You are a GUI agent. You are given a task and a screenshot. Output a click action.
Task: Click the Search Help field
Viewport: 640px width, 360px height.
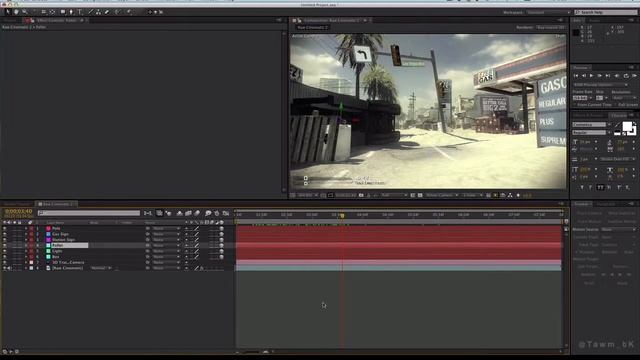click(606, 13)
